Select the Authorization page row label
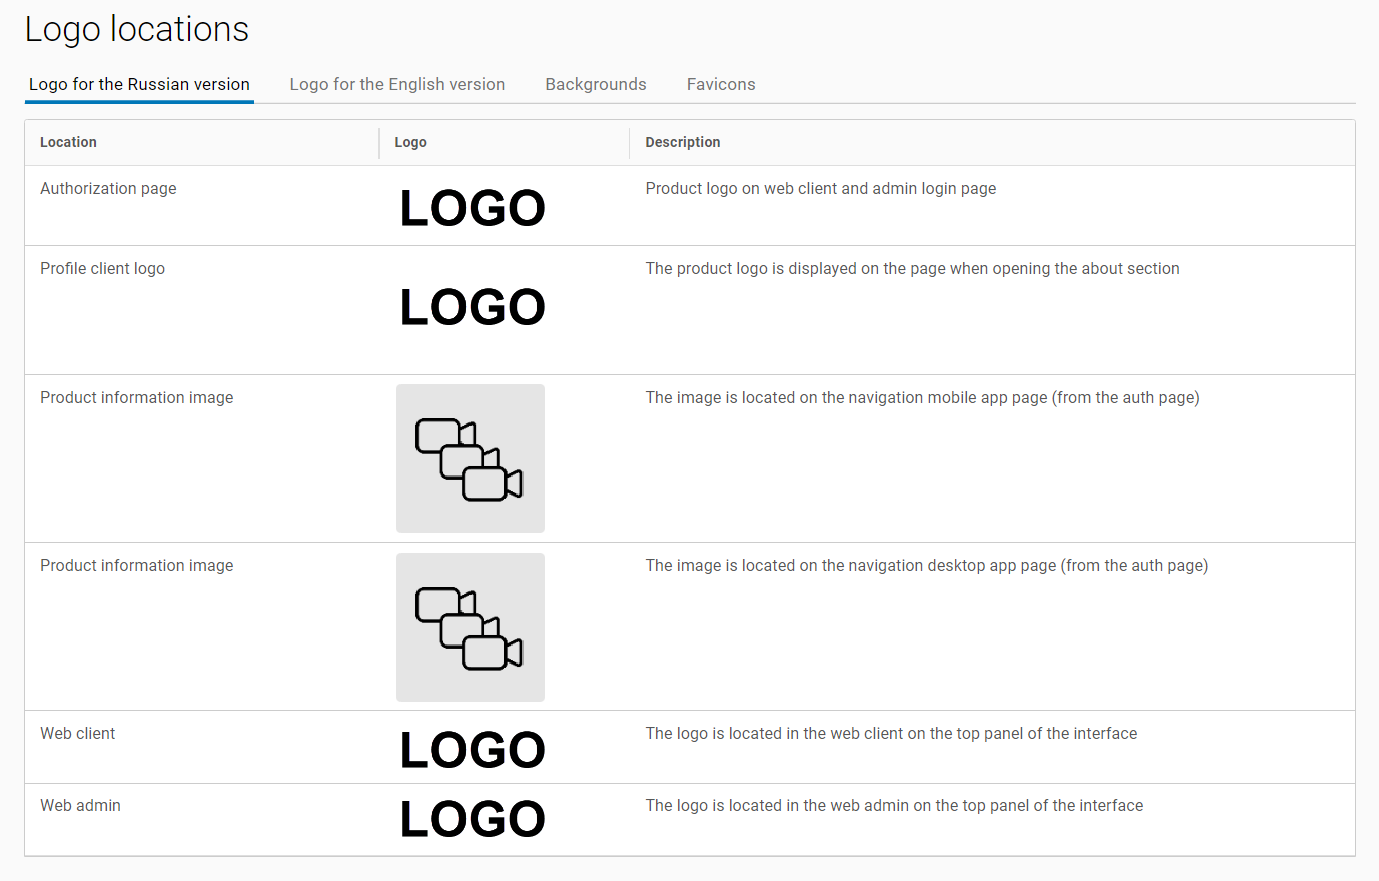The width and height of the screenshot is (1379, 881). pos(108,188)
